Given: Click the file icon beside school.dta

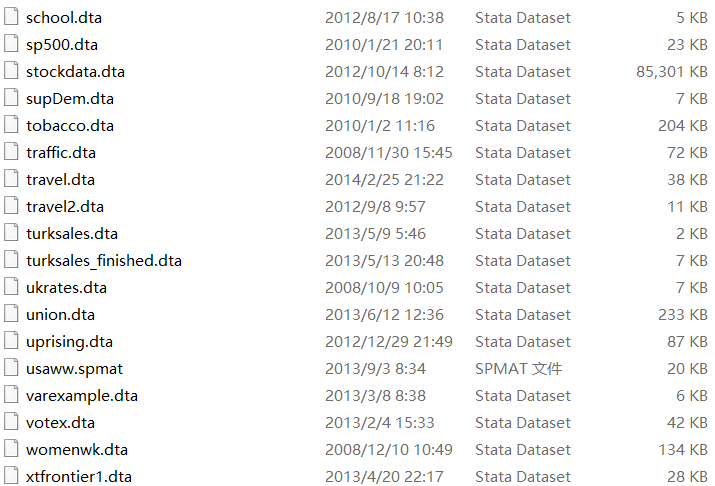Looking at the screenshot, I should click(x=10, y=17).
